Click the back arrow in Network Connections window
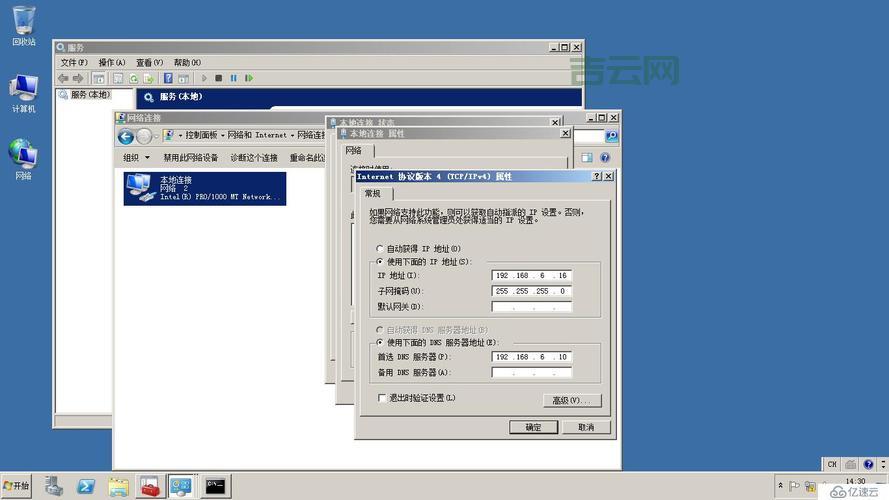889x500 pixels. [126, 136]
